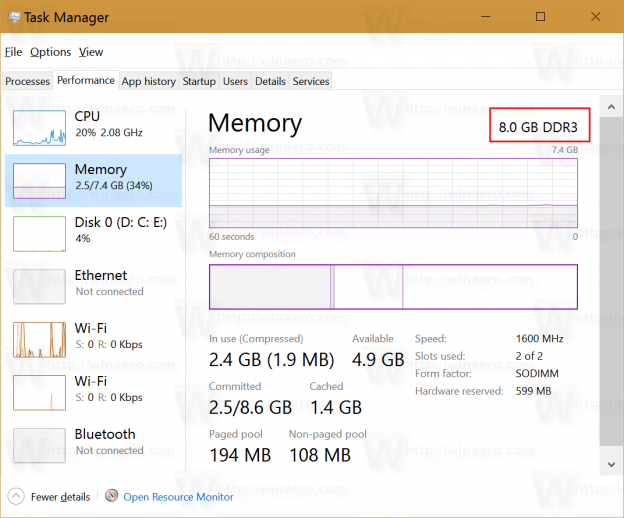Click the Paged pool 194 MB value
The image size is (624, 518).
pyautogui.click(x=240, y=455)
